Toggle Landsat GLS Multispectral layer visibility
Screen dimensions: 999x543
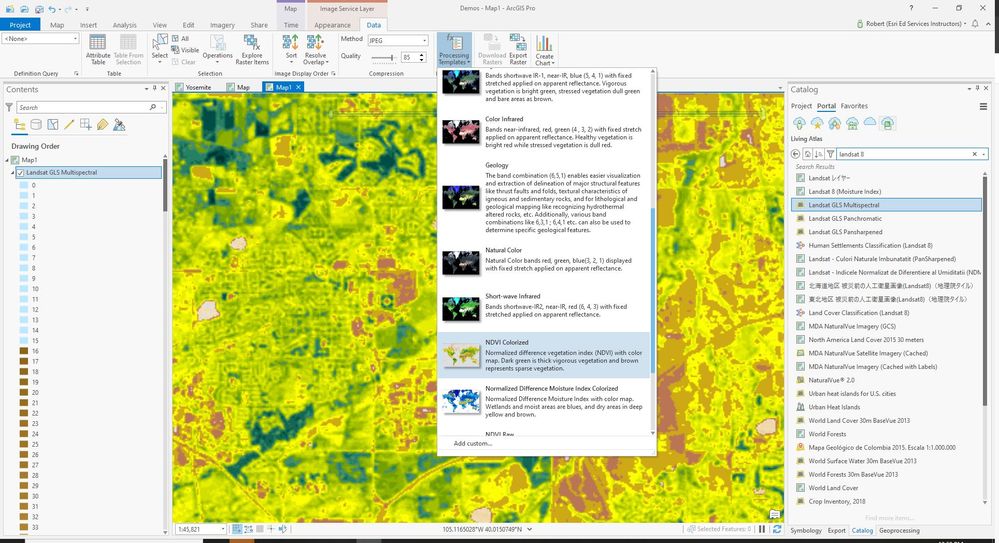coord(20,173)
